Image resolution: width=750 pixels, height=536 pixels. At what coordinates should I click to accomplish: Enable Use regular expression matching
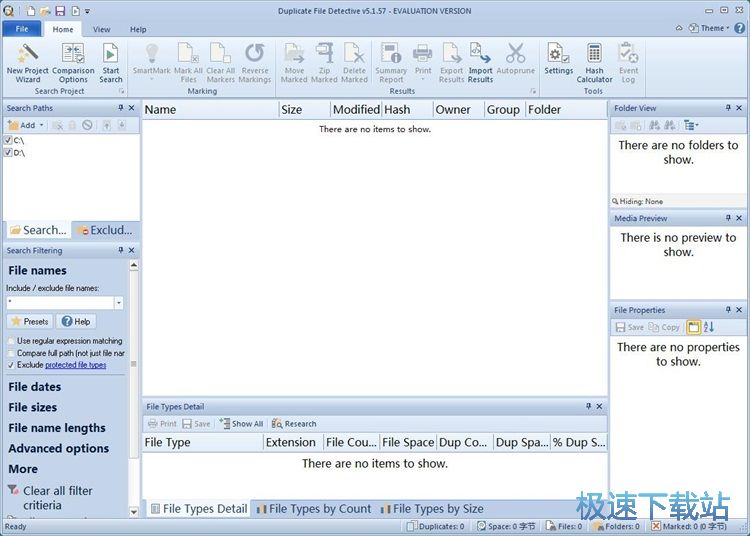pos(11,341)
